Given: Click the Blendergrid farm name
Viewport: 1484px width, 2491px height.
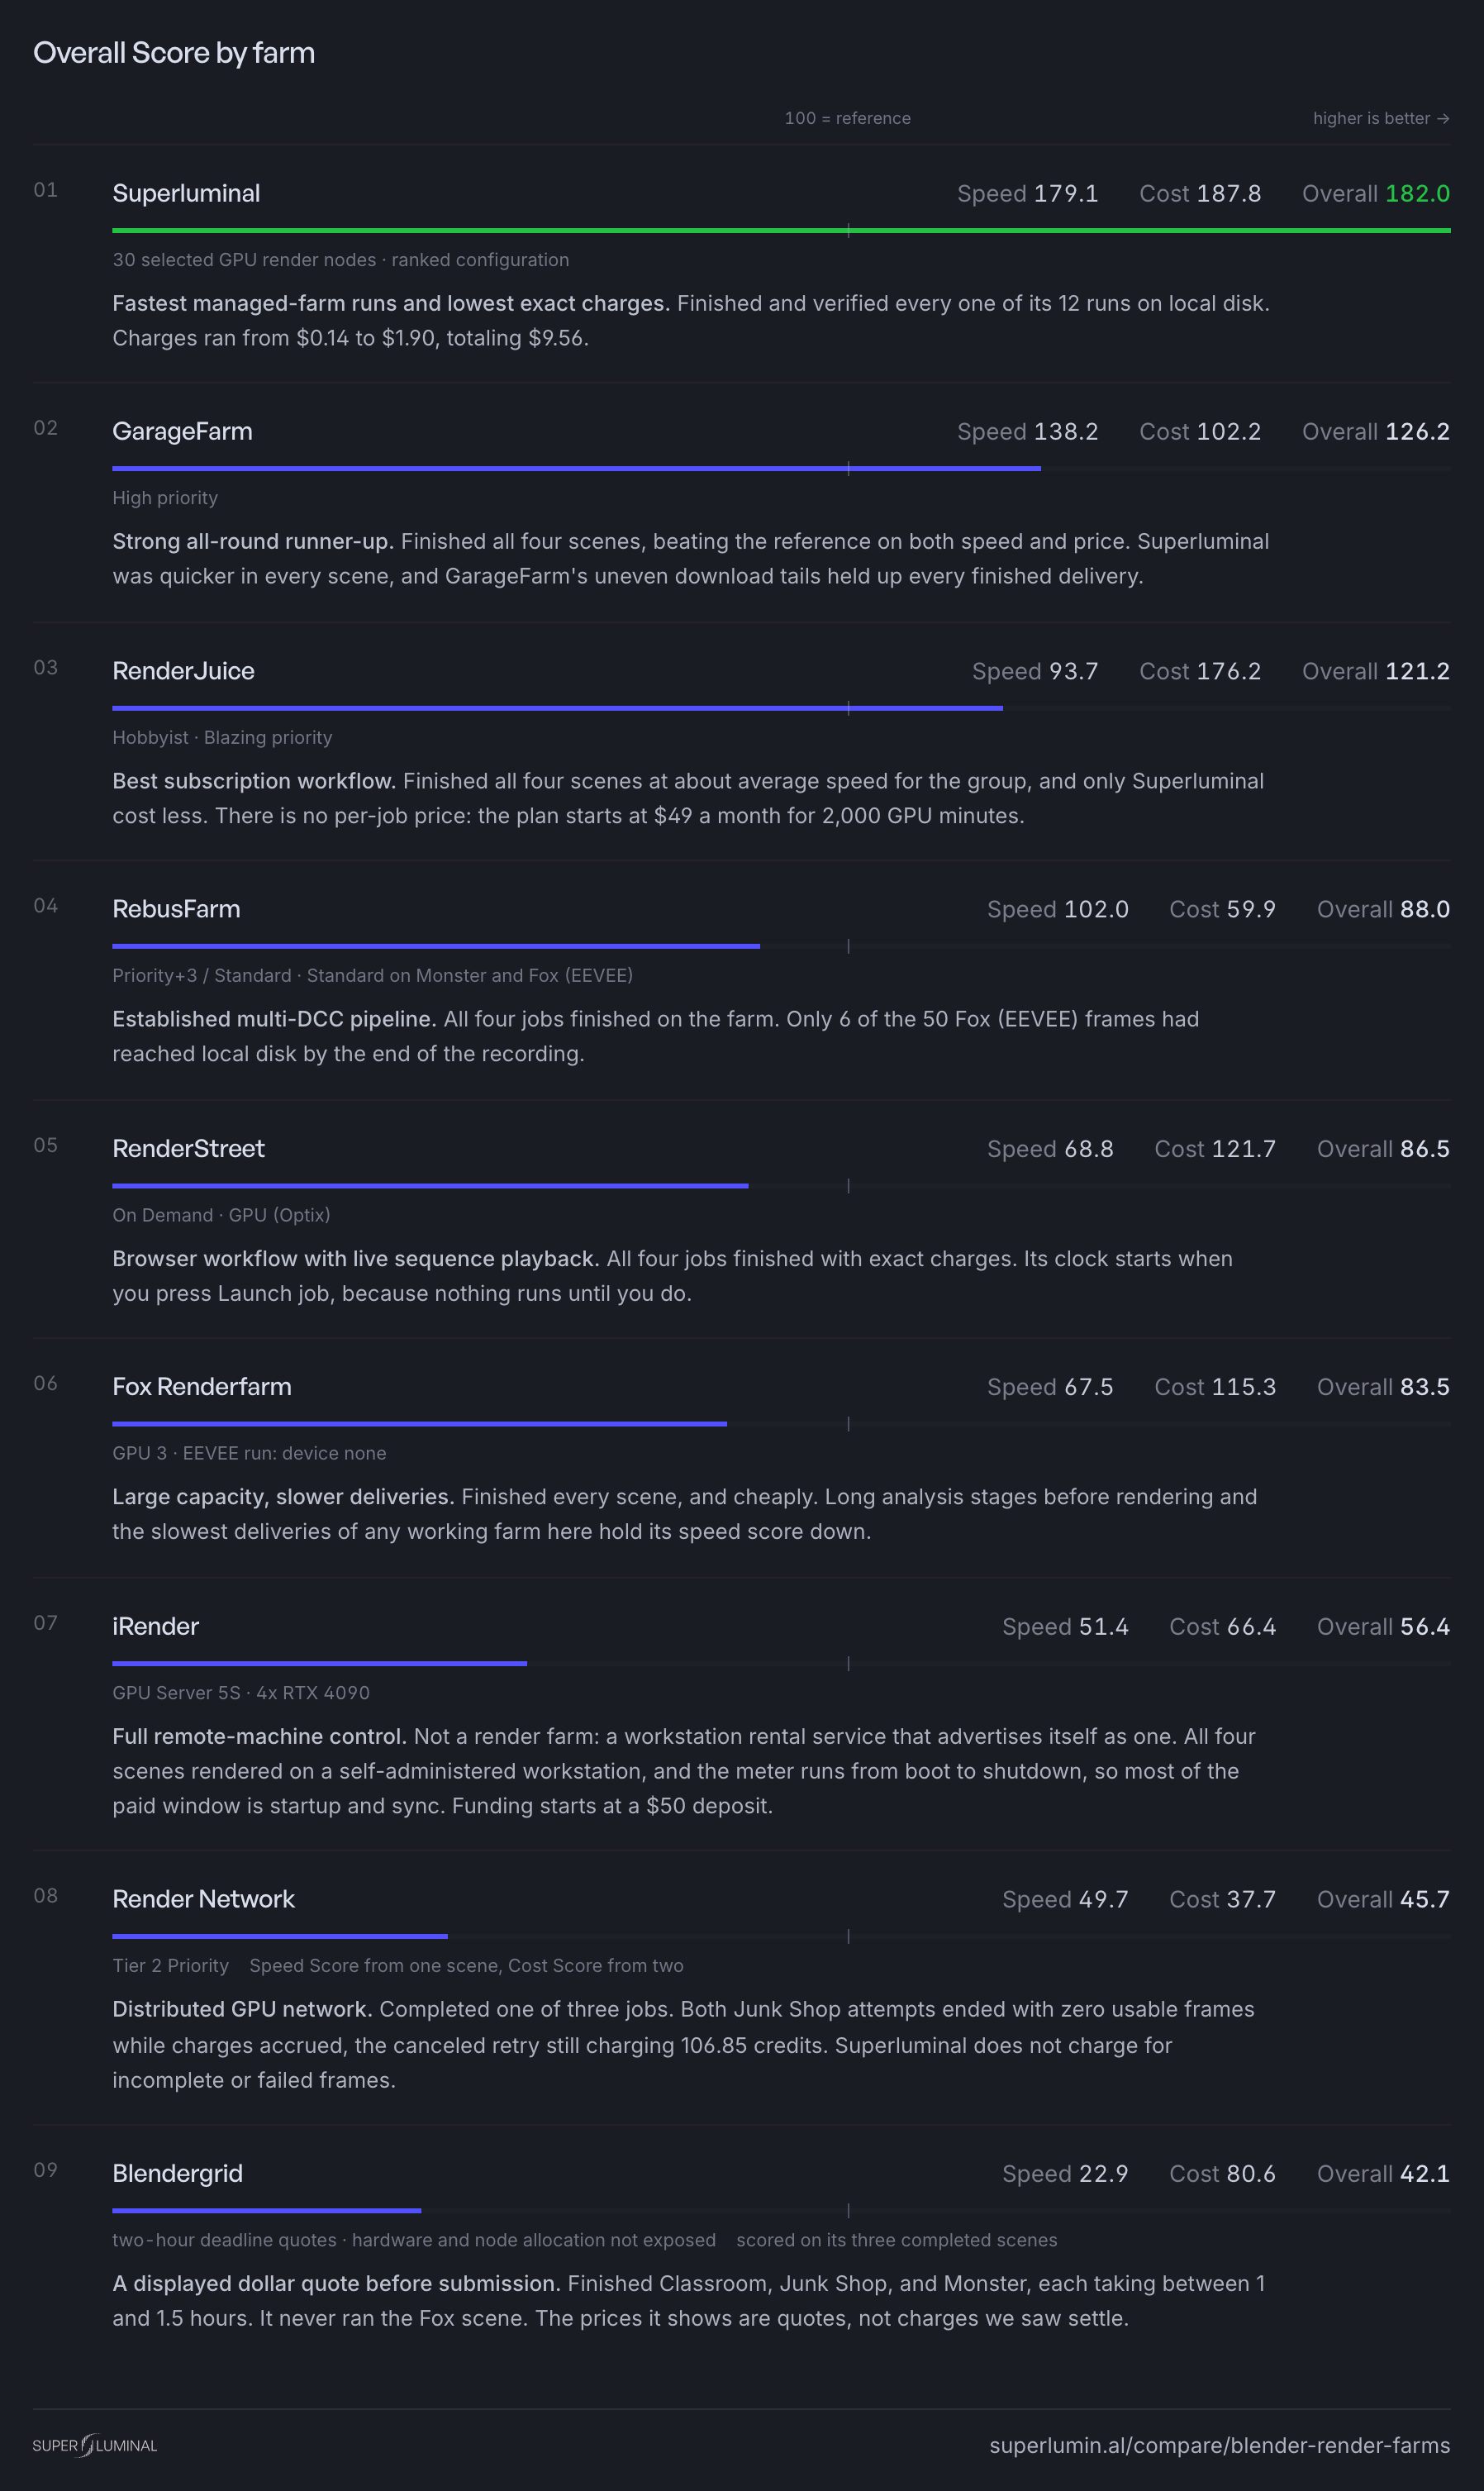Looking at the screenshot, I should [177, 2173].
